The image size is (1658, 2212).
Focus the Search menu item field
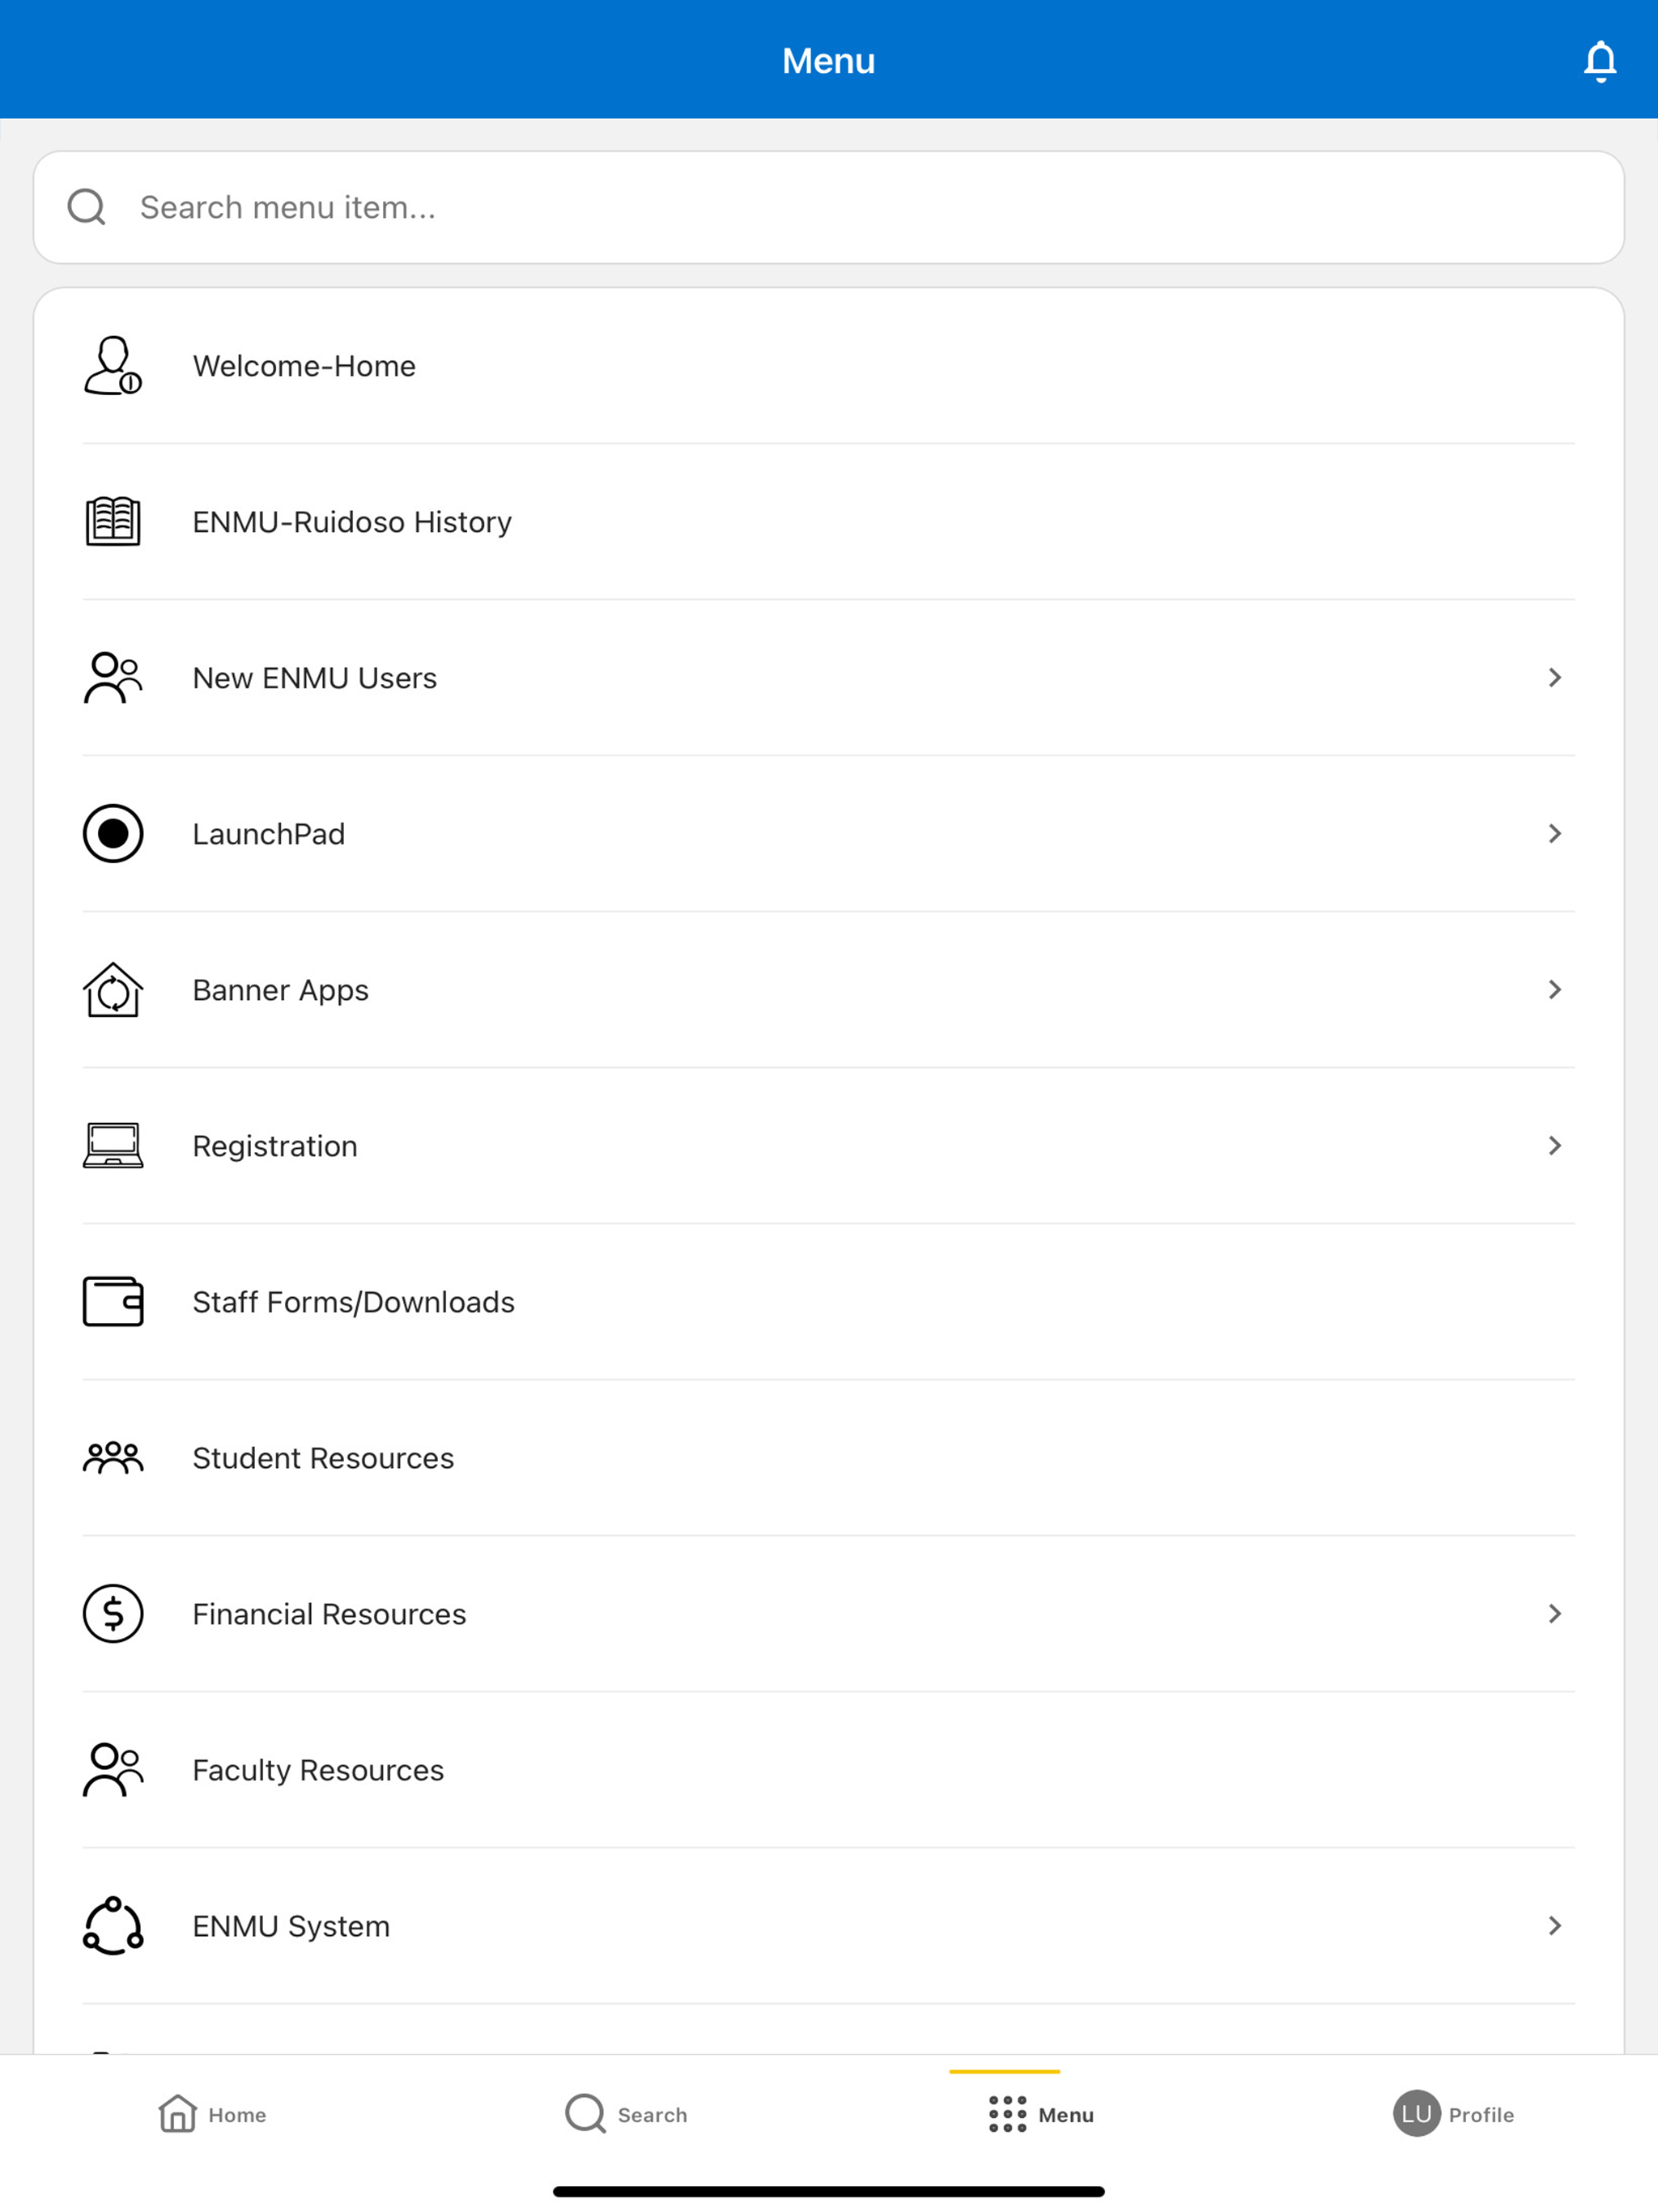coord(828,207)
